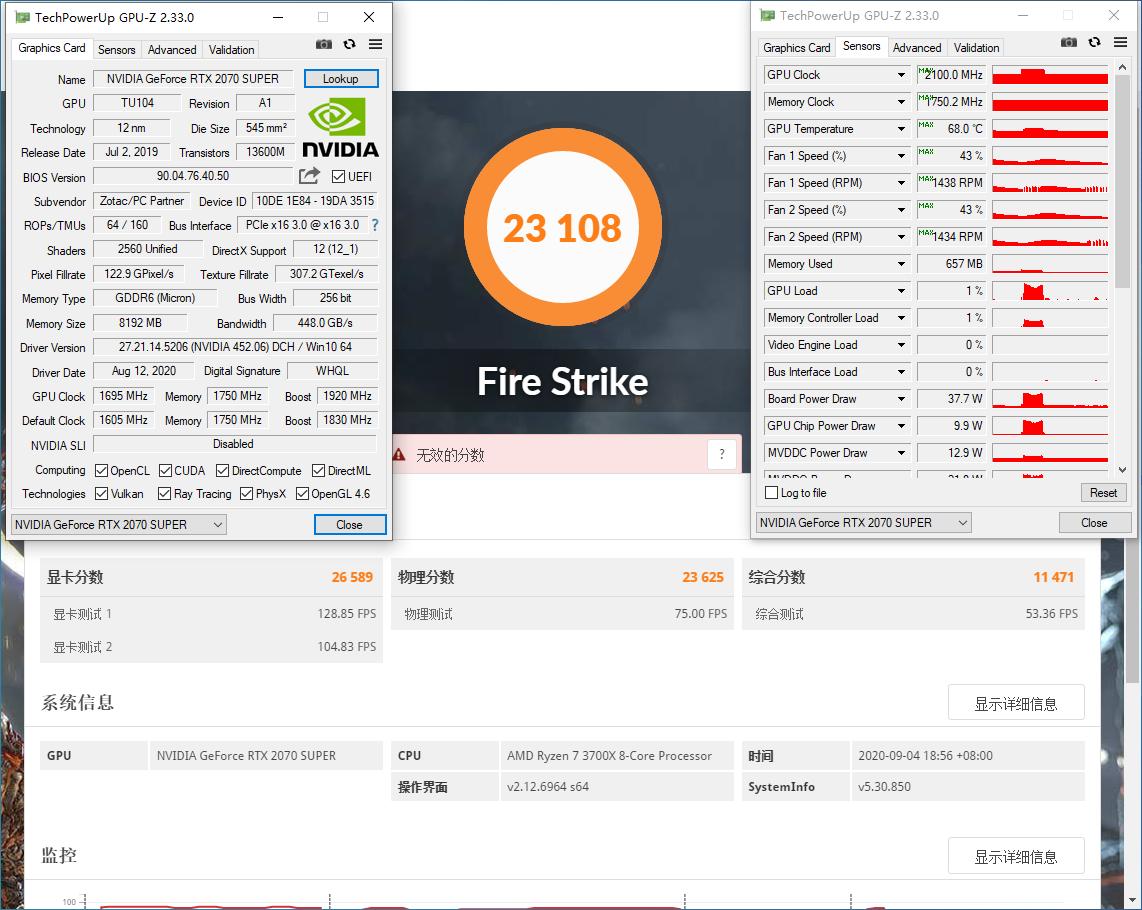Switch to Advanced tab in left GPU-Z window
Viewport: 1142px width, 910px height.
click(172, 50)
